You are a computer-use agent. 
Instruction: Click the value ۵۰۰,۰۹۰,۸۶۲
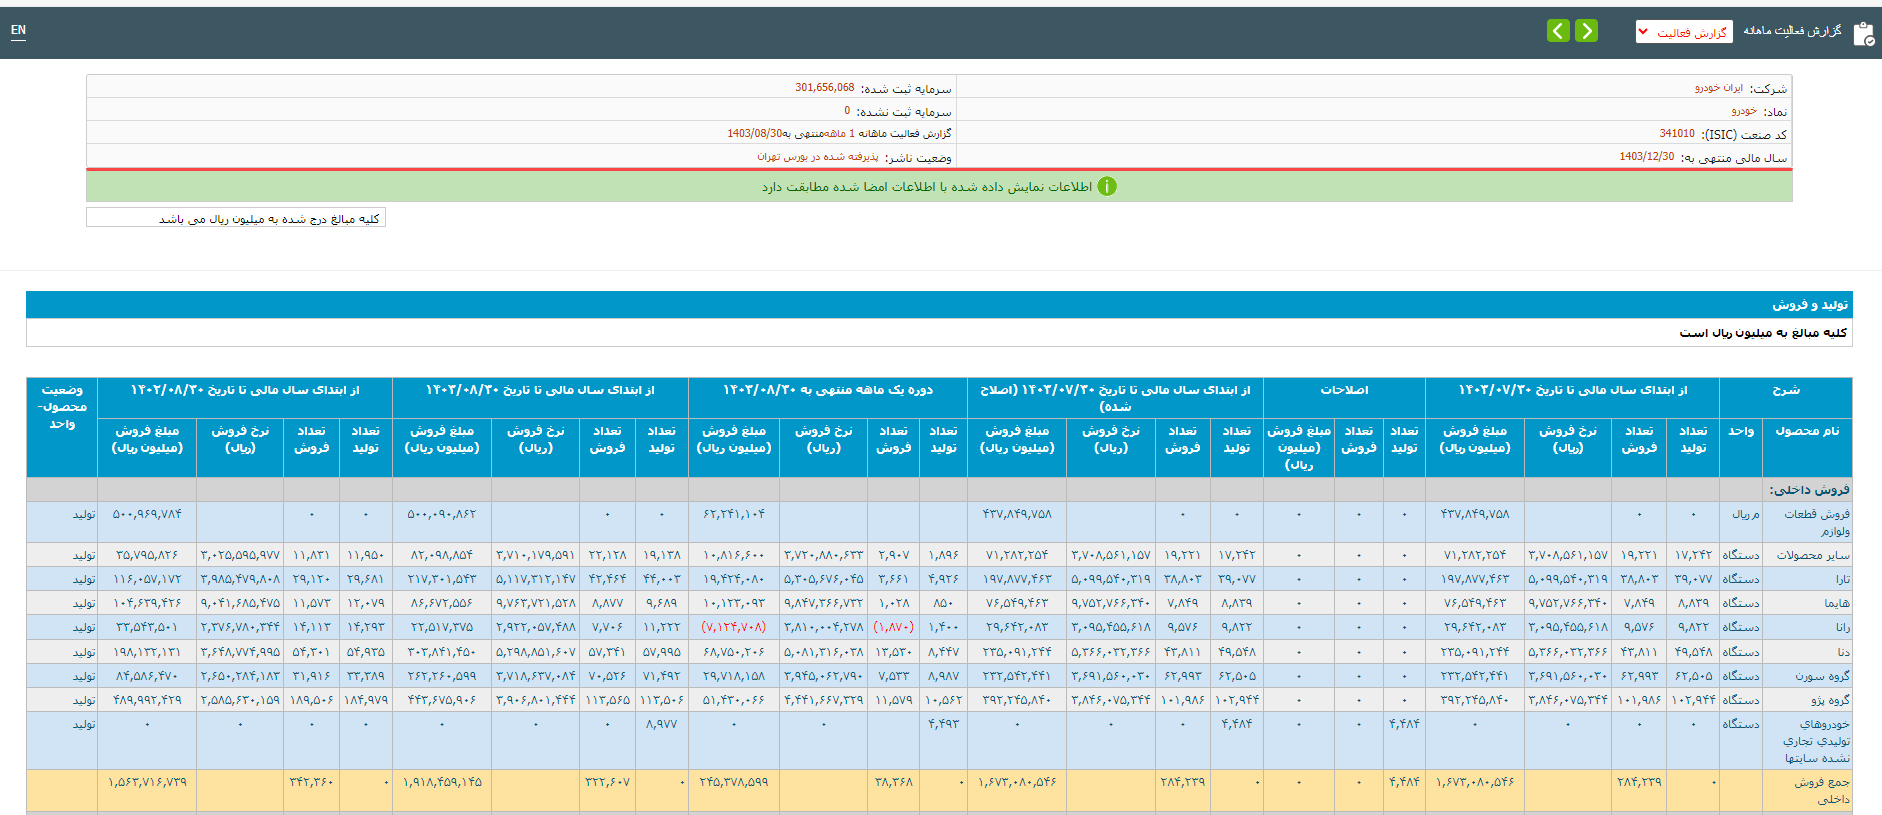click(441, 514)
